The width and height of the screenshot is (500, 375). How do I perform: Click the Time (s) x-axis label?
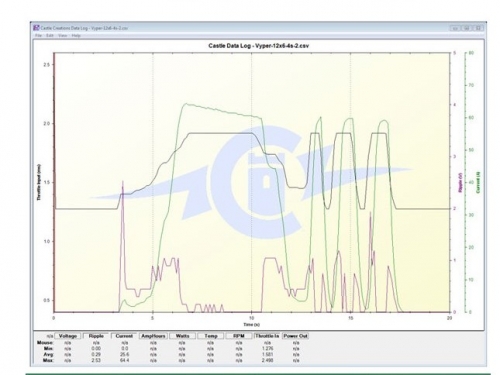click(252, 324)
